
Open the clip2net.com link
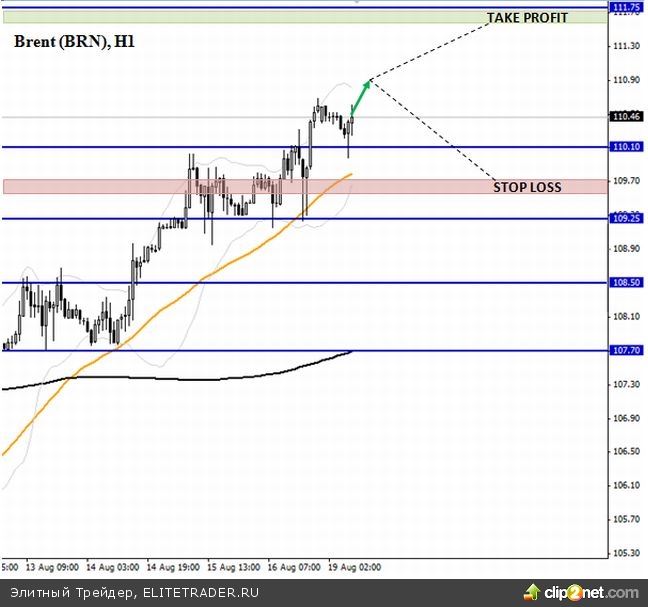coord(597,592)
